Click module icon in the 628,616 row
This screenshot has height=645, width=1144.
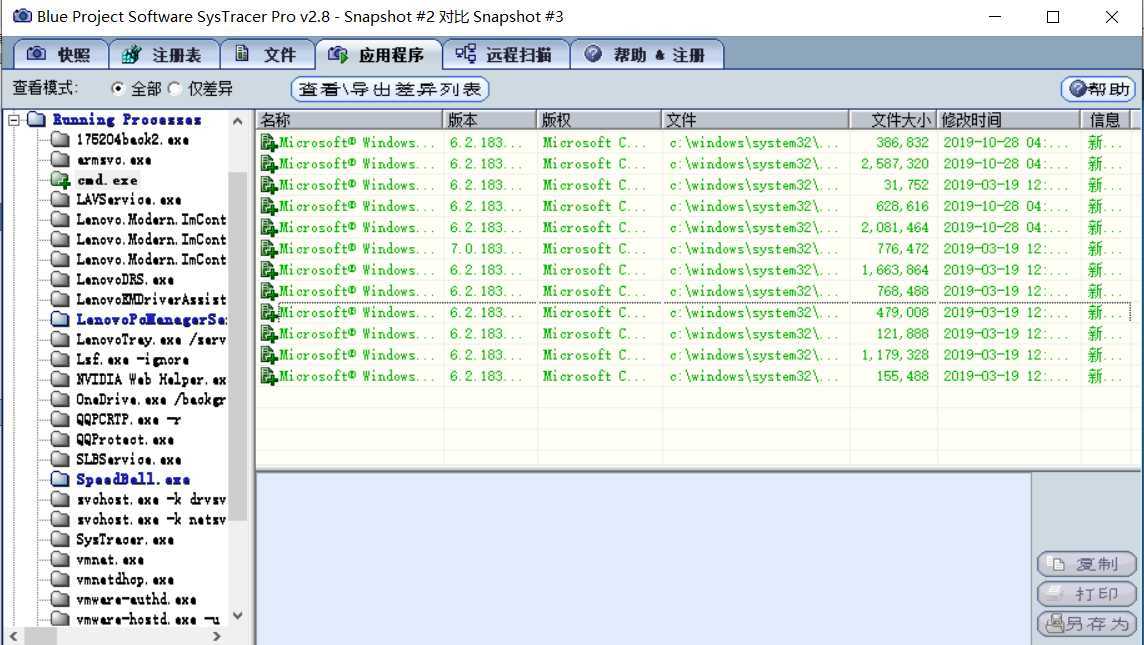click(x=269, y=206)
